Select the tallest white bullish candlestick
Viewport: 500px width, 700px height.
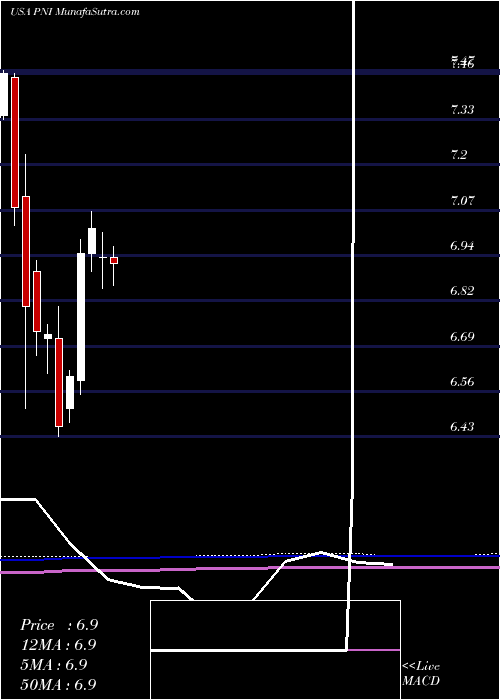[81, 317]
